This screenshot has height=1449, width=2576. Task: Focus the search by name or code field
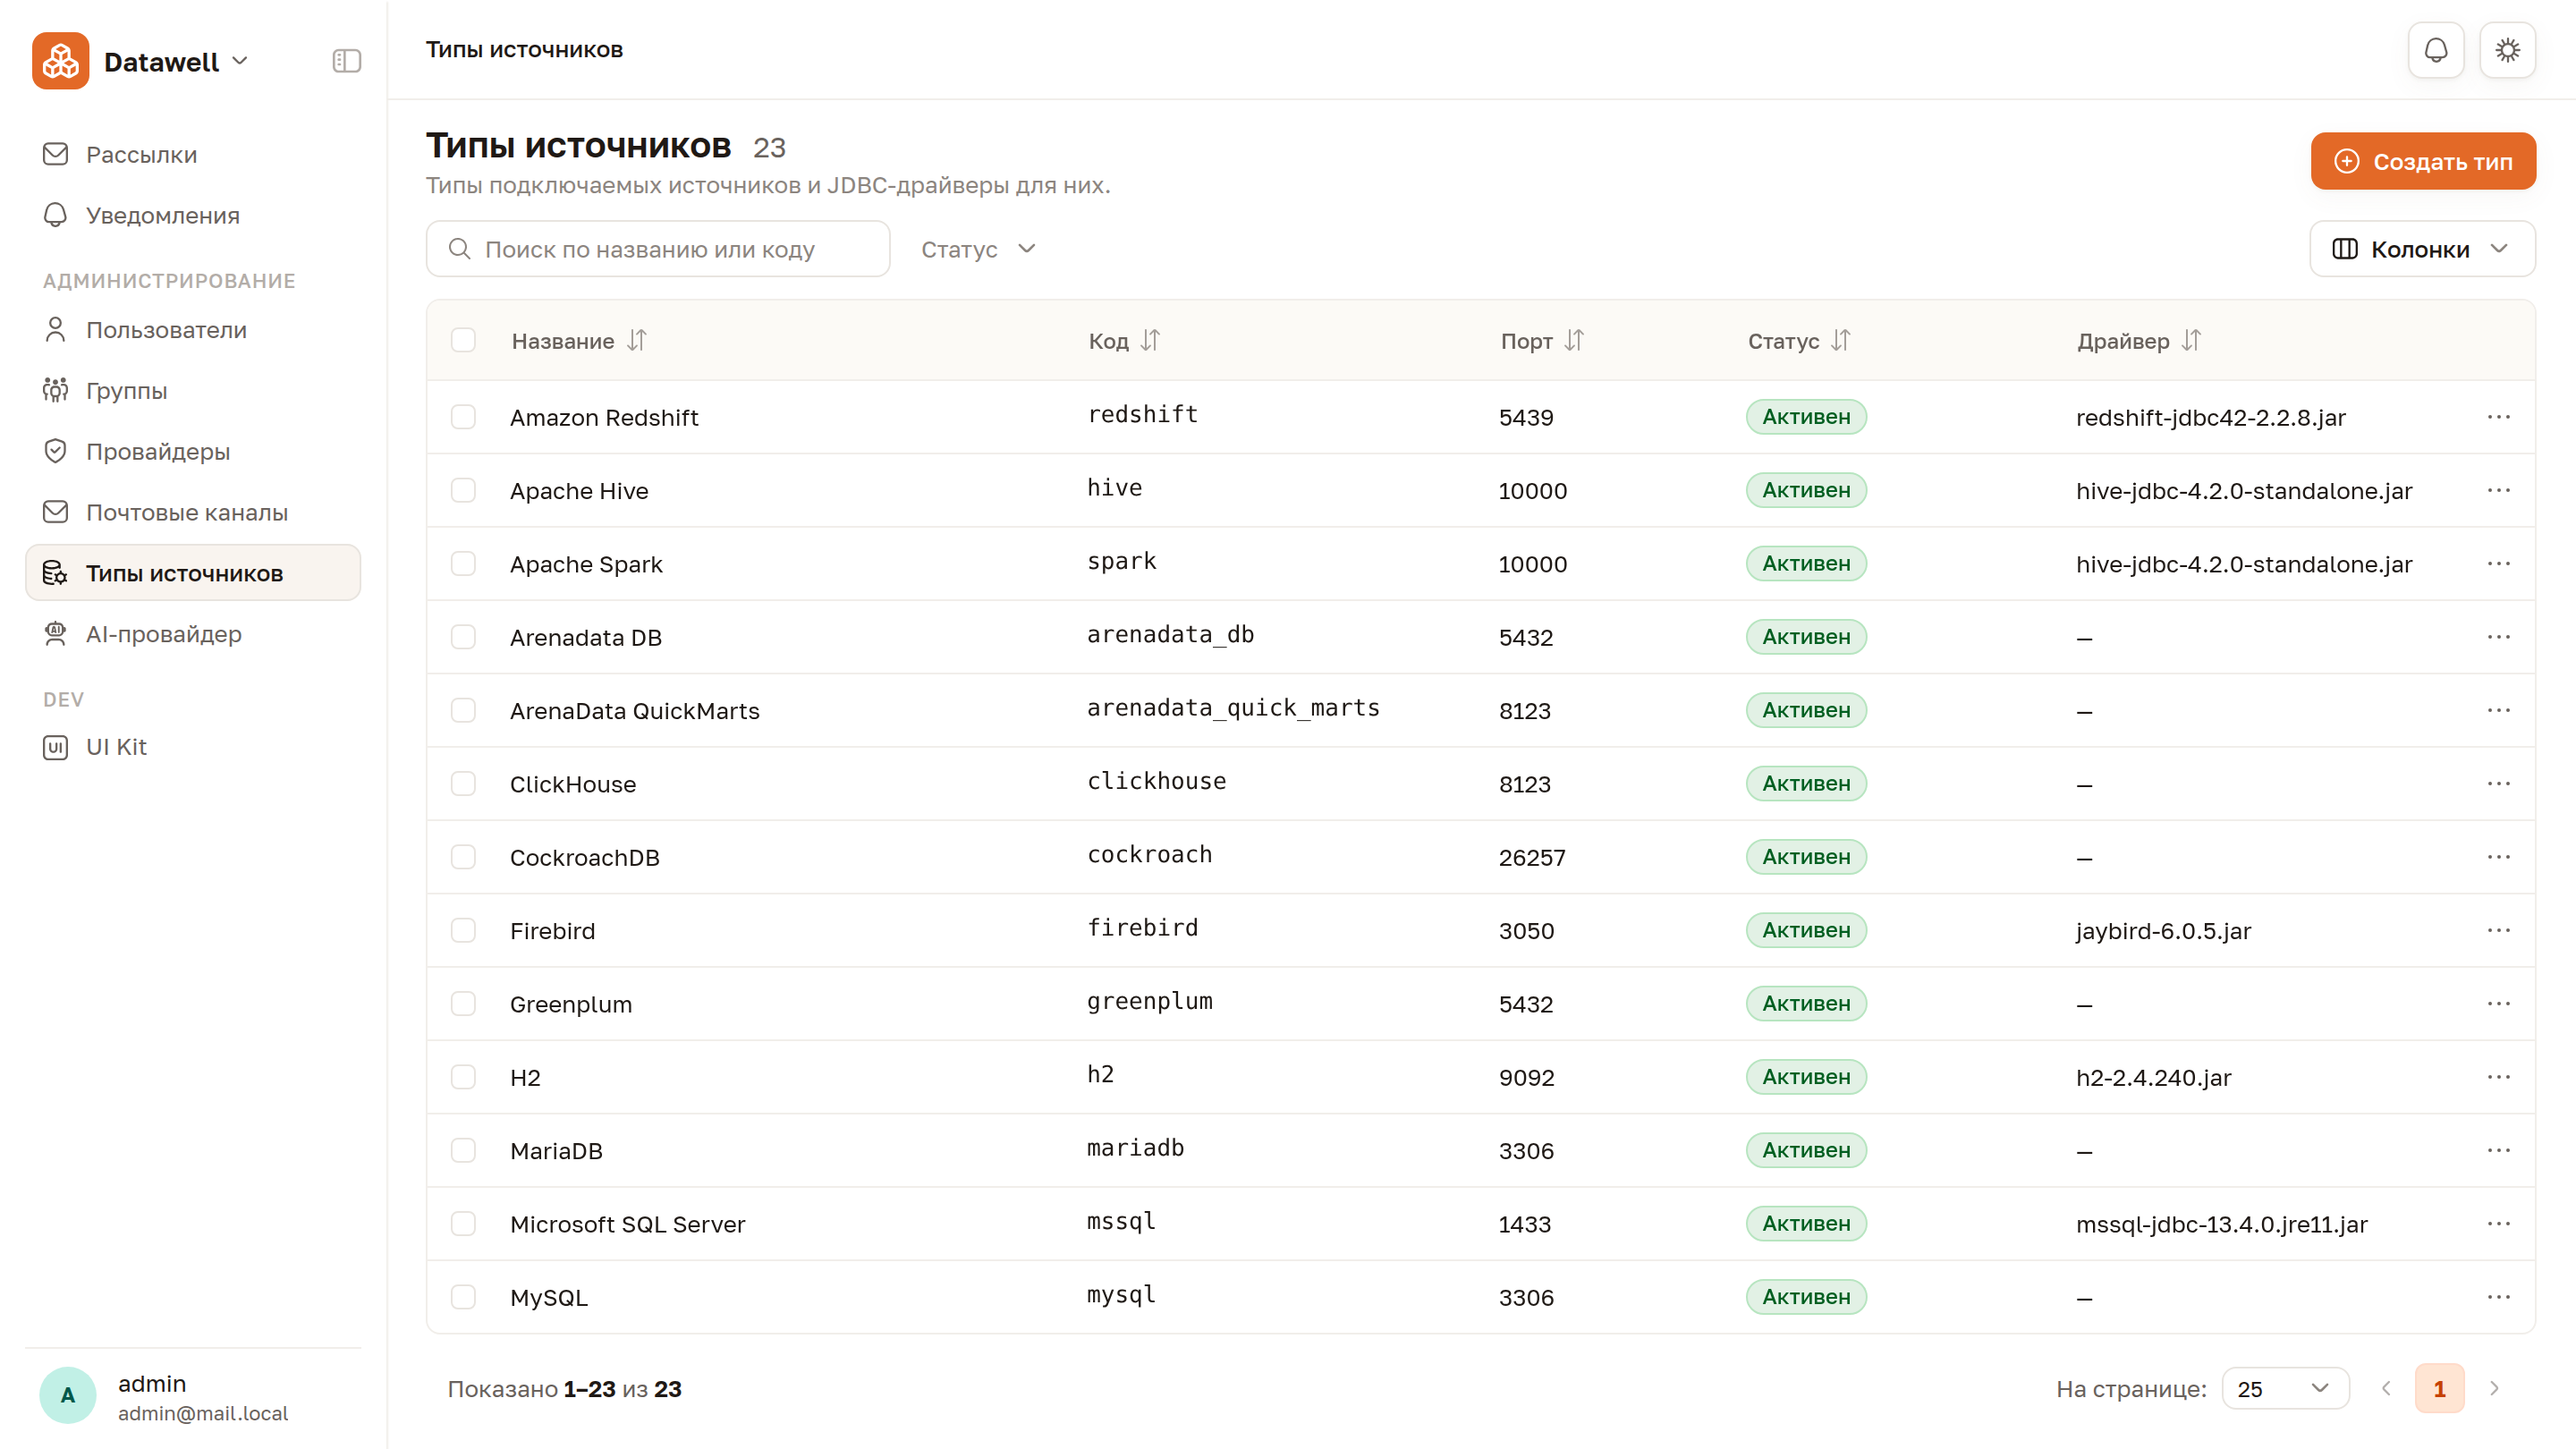(x=658, y=249)
